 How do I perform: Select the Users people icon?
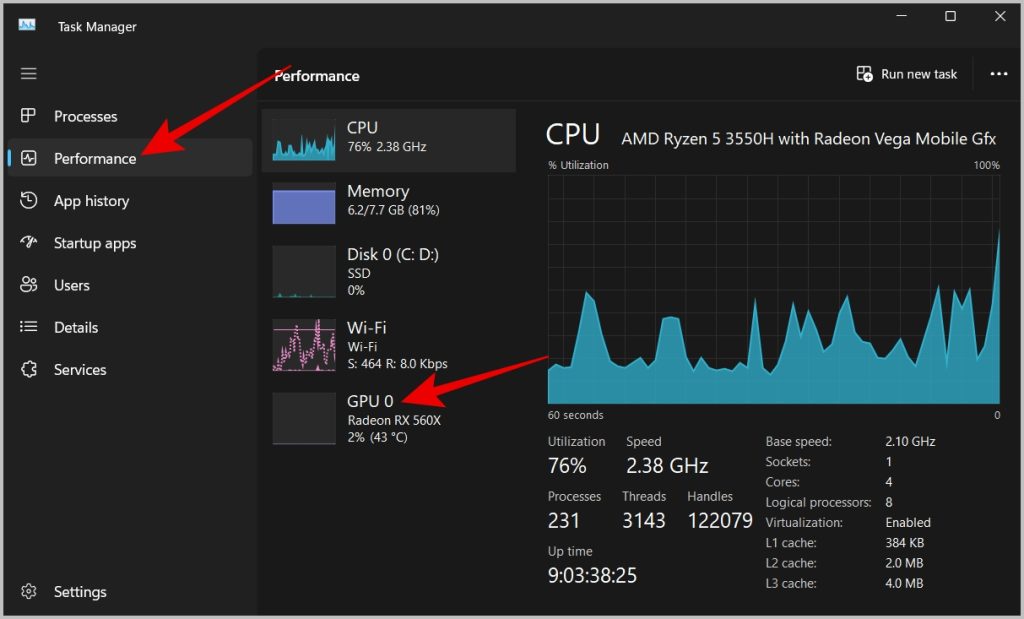(x=28, y=285)
